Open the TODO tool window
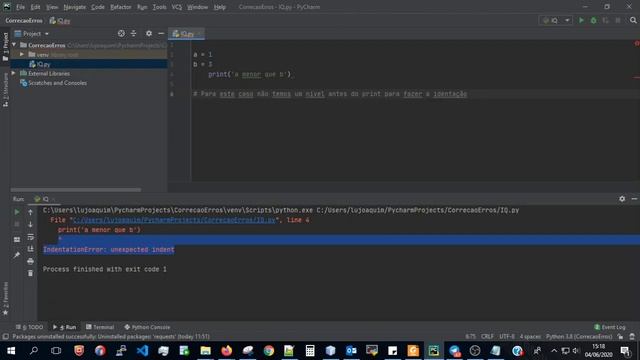Viewport: 640px width, 360px height. (x=29, y=327)
